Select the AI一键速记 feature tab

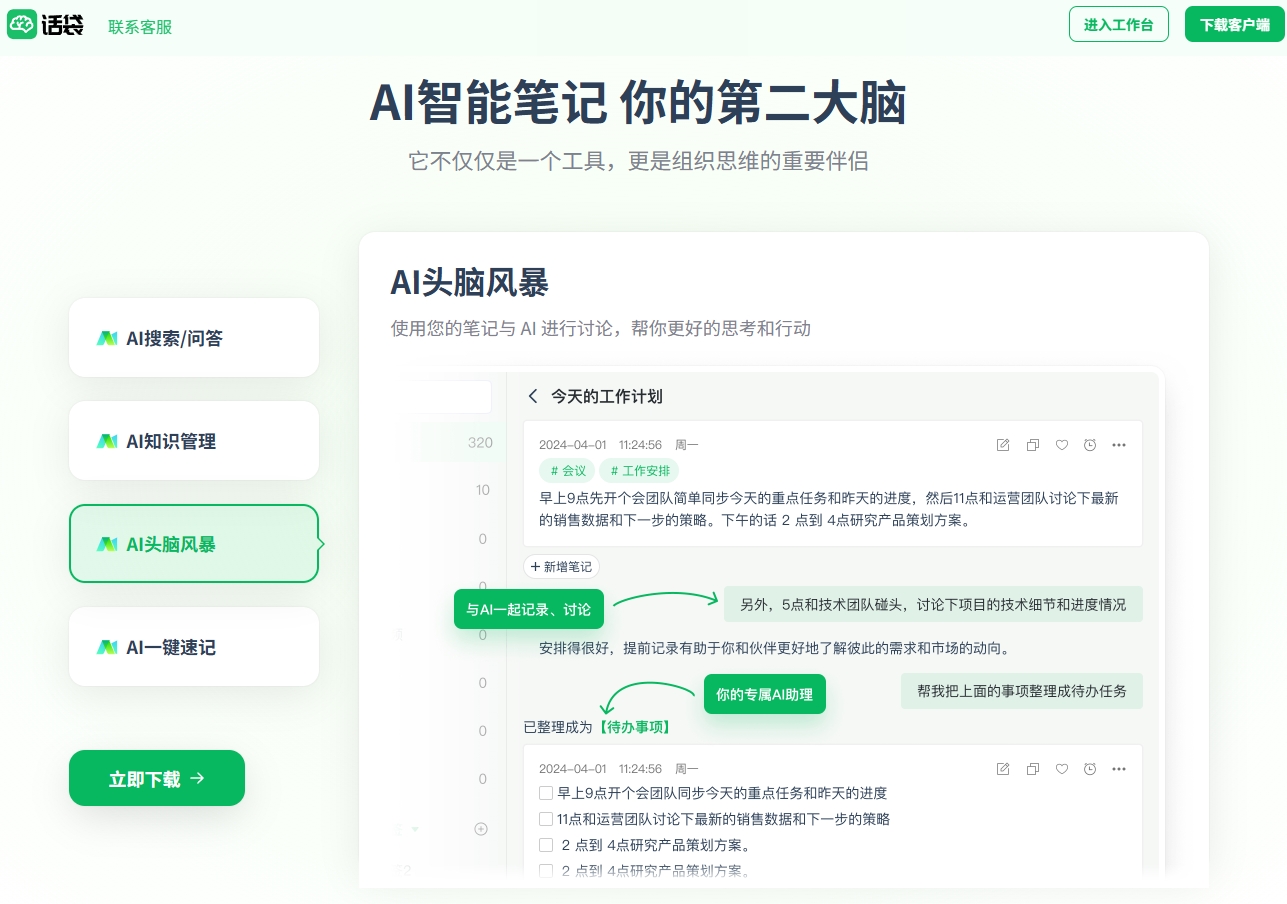click(193, 647)
